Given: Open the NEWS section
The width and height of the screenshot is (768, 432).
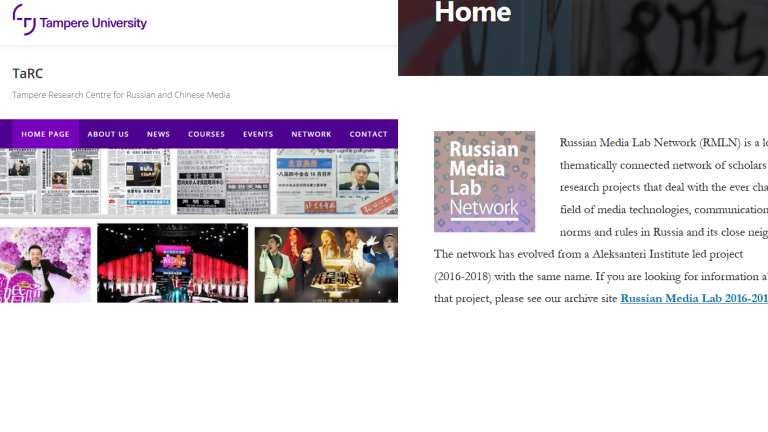Looking at the screenshot, I should 158,134.
